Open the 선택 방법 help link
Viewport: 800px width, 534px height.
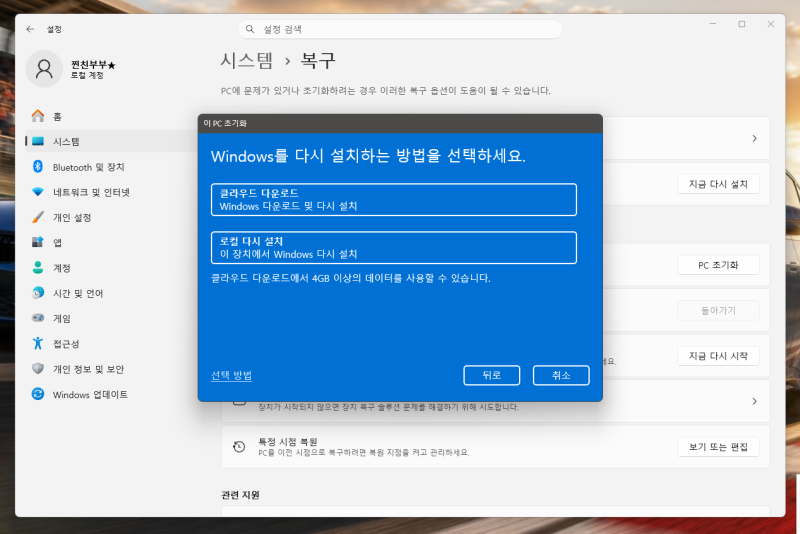pyautogui.click(x=231, y=375)
